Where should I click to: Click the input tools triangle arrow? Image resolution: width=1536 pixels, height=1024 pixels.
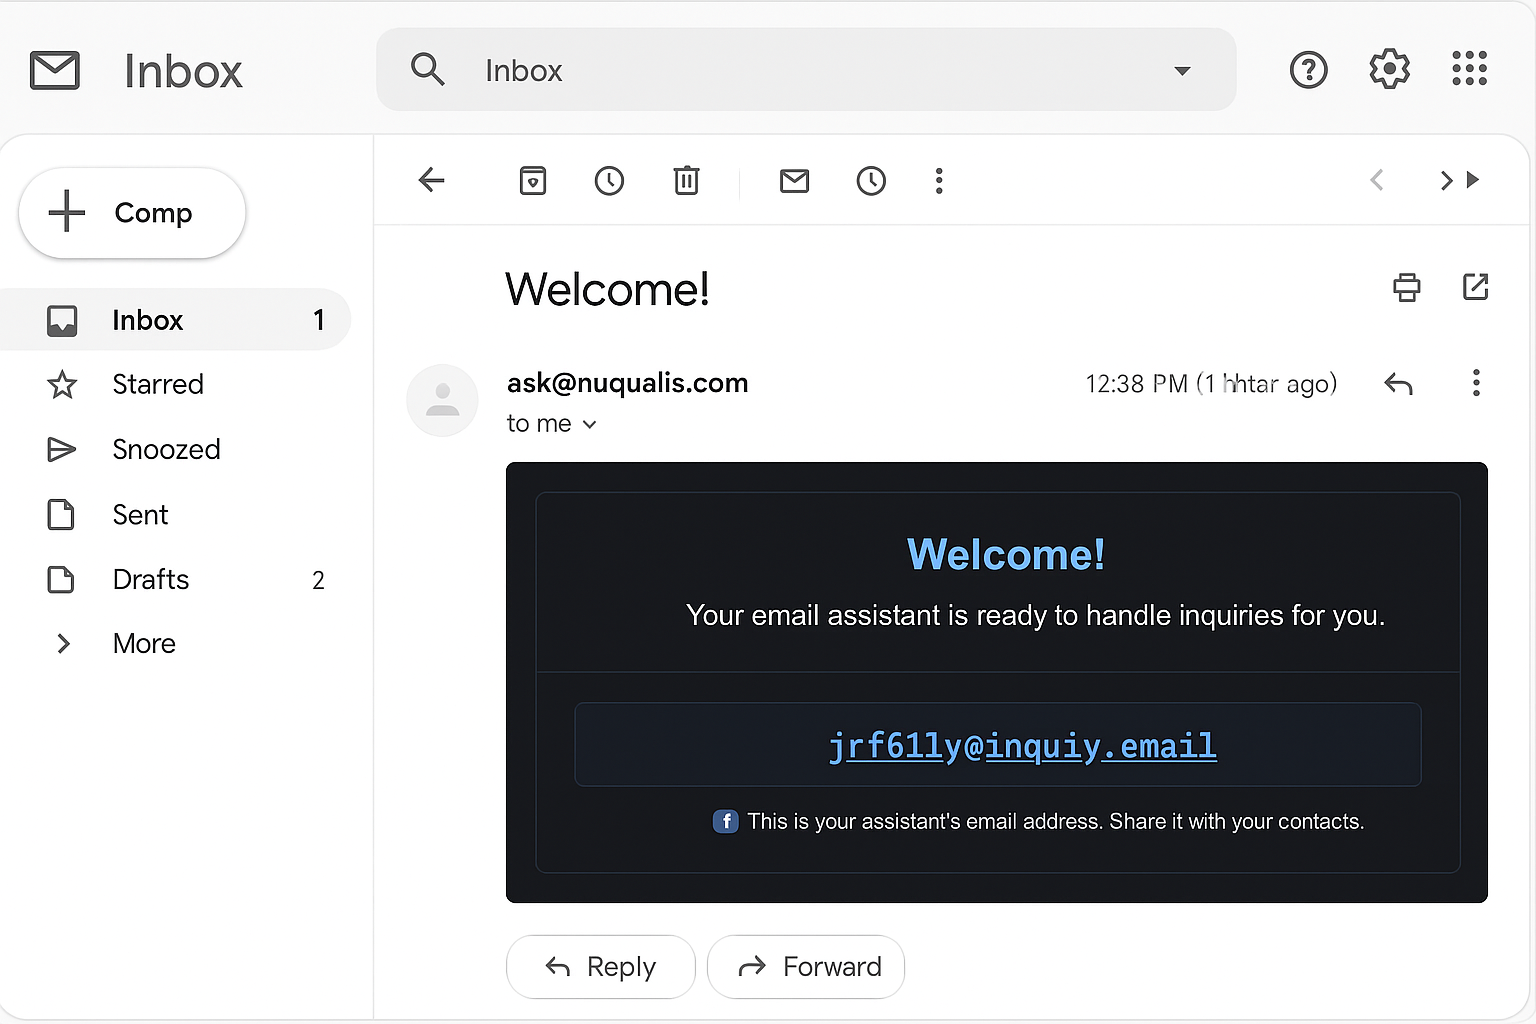tap(1473, 180)
